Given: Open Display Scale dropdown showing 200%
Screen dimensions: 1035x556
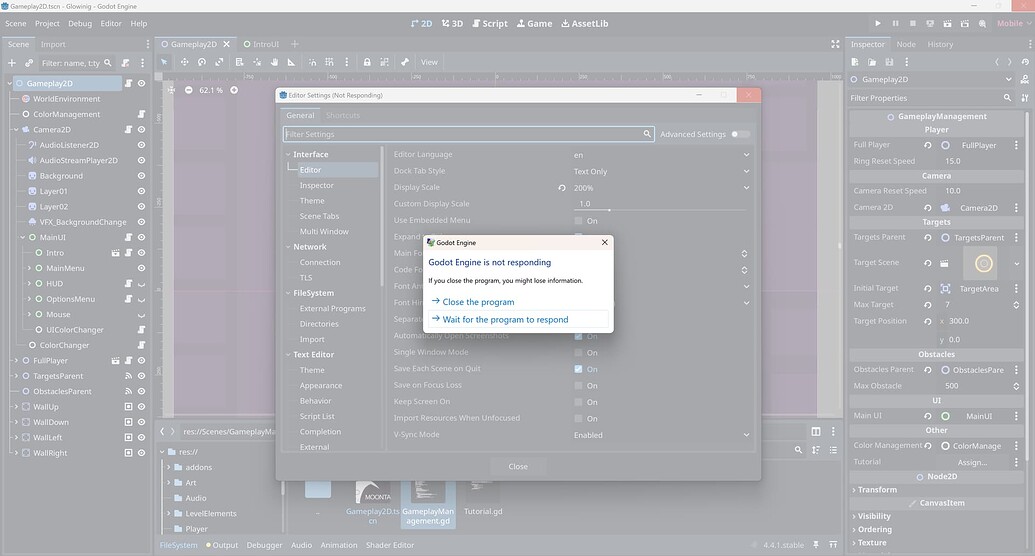Looking at the screenshot, I should (x=661, y=188).
